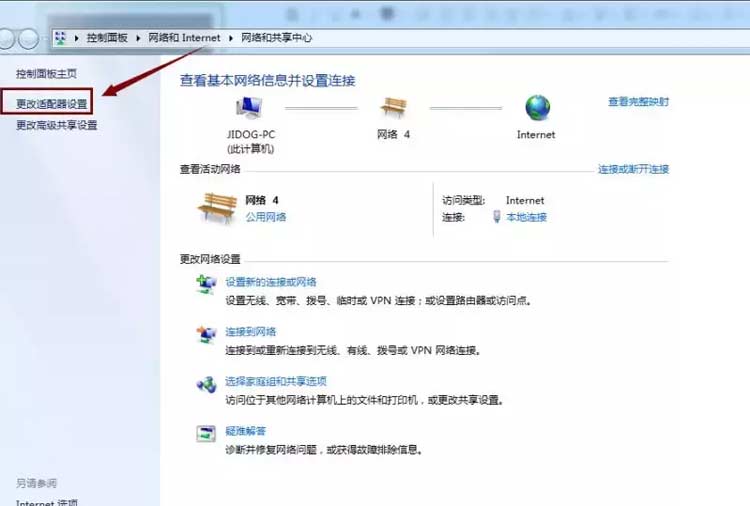Click the 本地连接 plug icon
The height and width of the screenshot is (506, 750).
click(x=496, y=217)
